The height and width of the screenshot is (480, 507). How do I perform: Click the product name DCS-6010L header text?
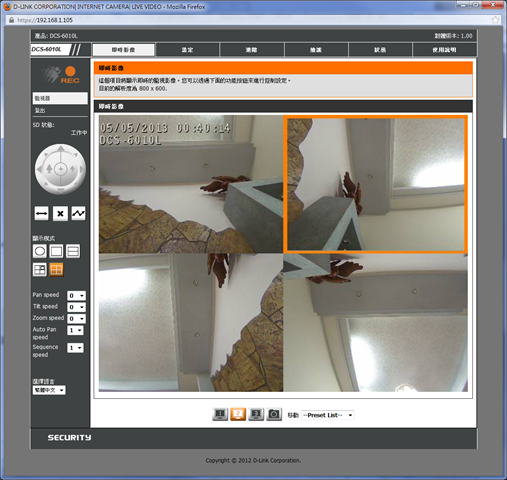tap(56, 36)
